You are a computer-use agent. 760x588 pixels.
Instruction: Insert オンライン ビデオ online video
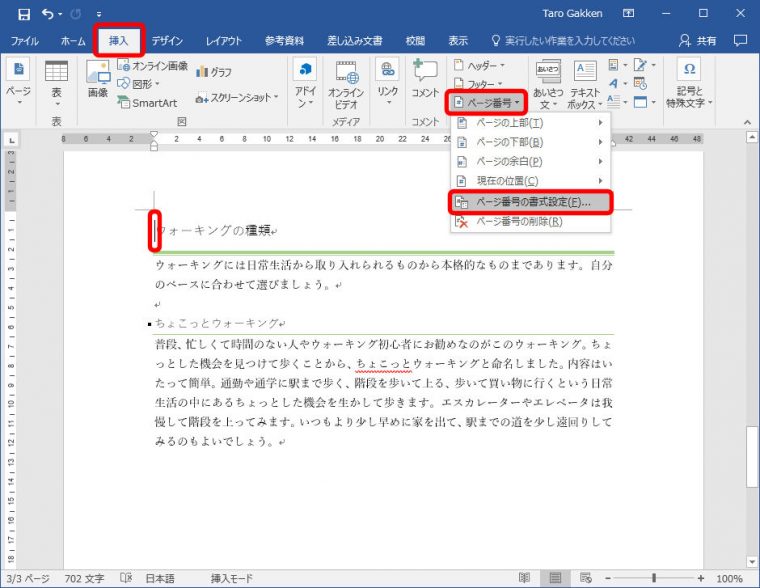[x=346, y=84]
